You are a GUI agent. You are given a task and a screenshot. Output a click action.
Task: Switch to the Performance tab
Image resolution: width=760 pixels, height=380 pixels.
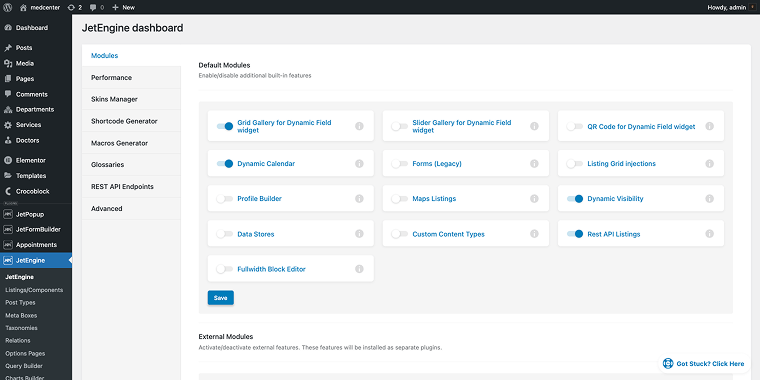point(131,78)
